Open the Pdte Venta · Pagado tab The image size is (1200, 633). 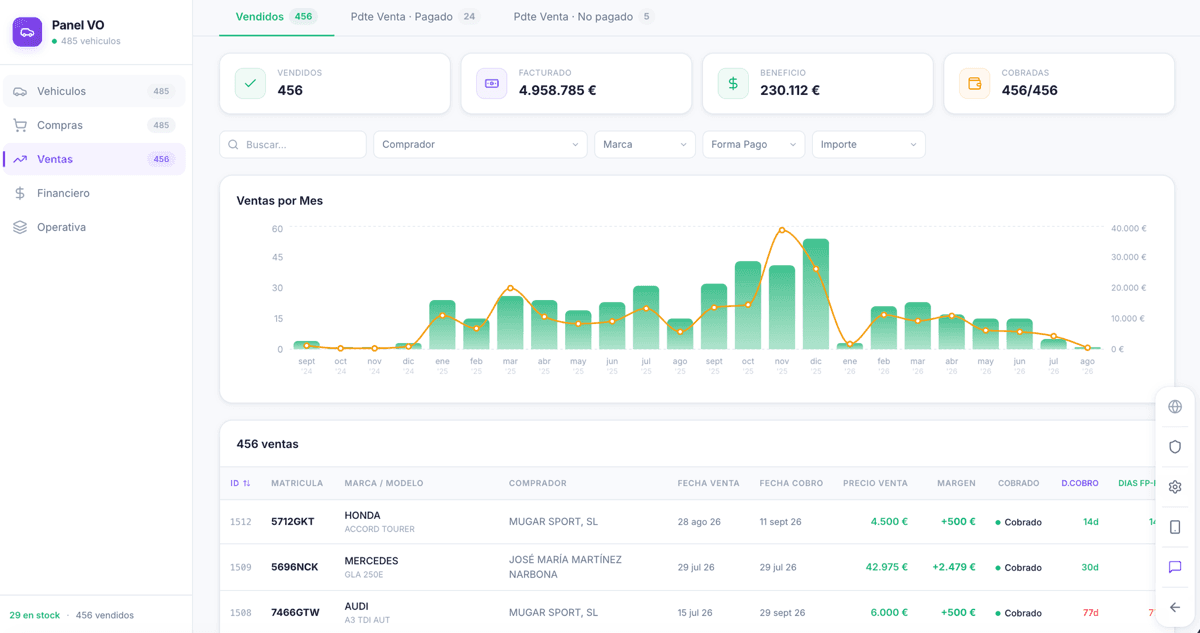tap(415, 17)
